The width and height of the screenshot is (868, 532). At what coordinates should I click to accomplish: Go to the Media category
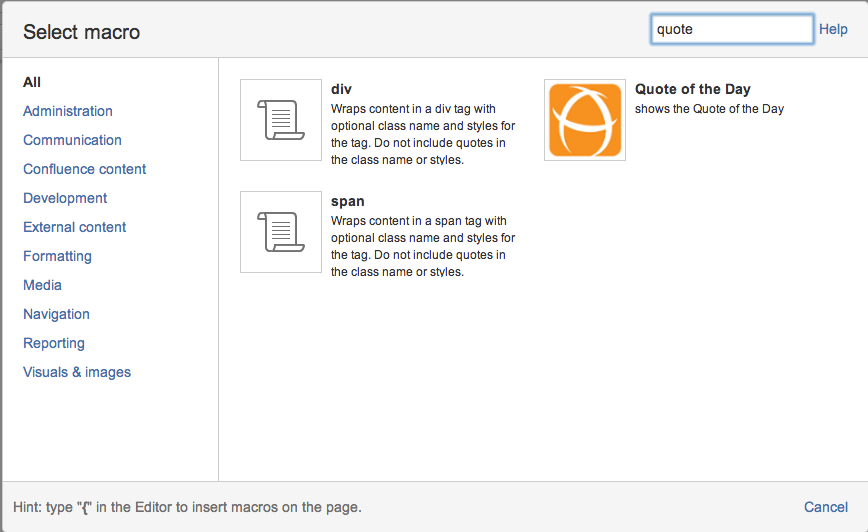42,285
